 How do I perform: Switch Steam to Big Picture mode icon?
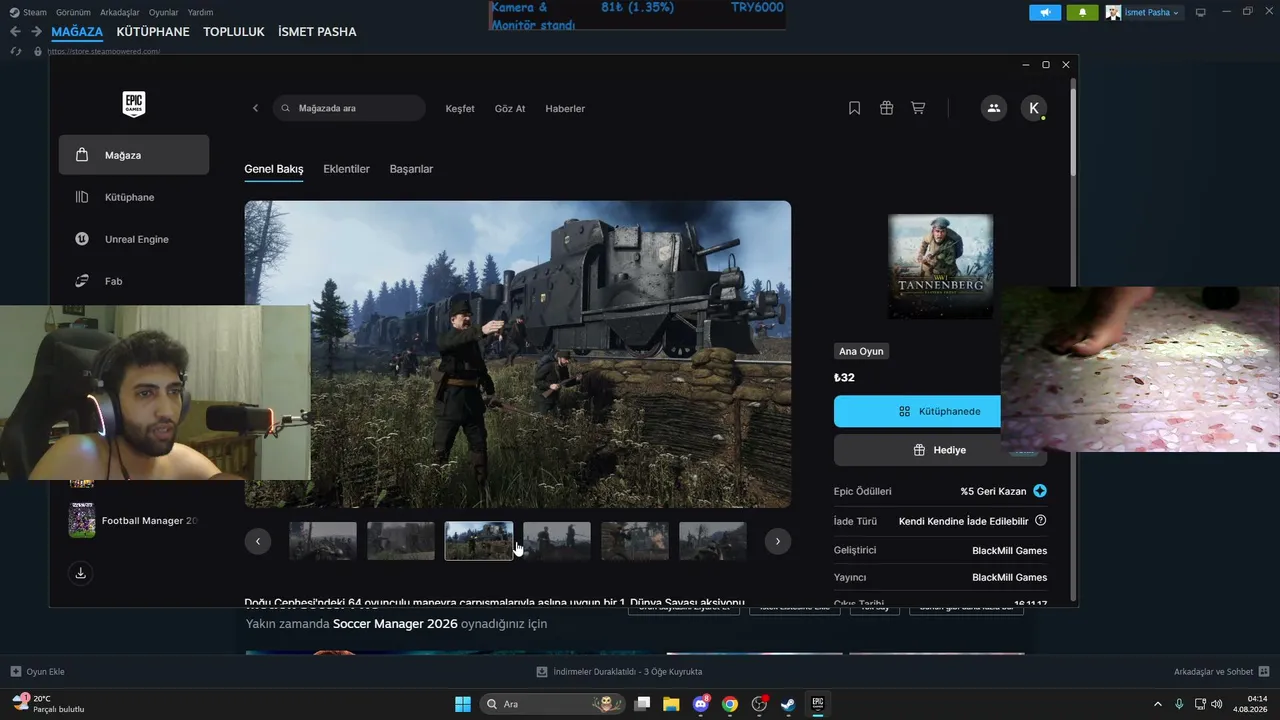point(1201,13)
